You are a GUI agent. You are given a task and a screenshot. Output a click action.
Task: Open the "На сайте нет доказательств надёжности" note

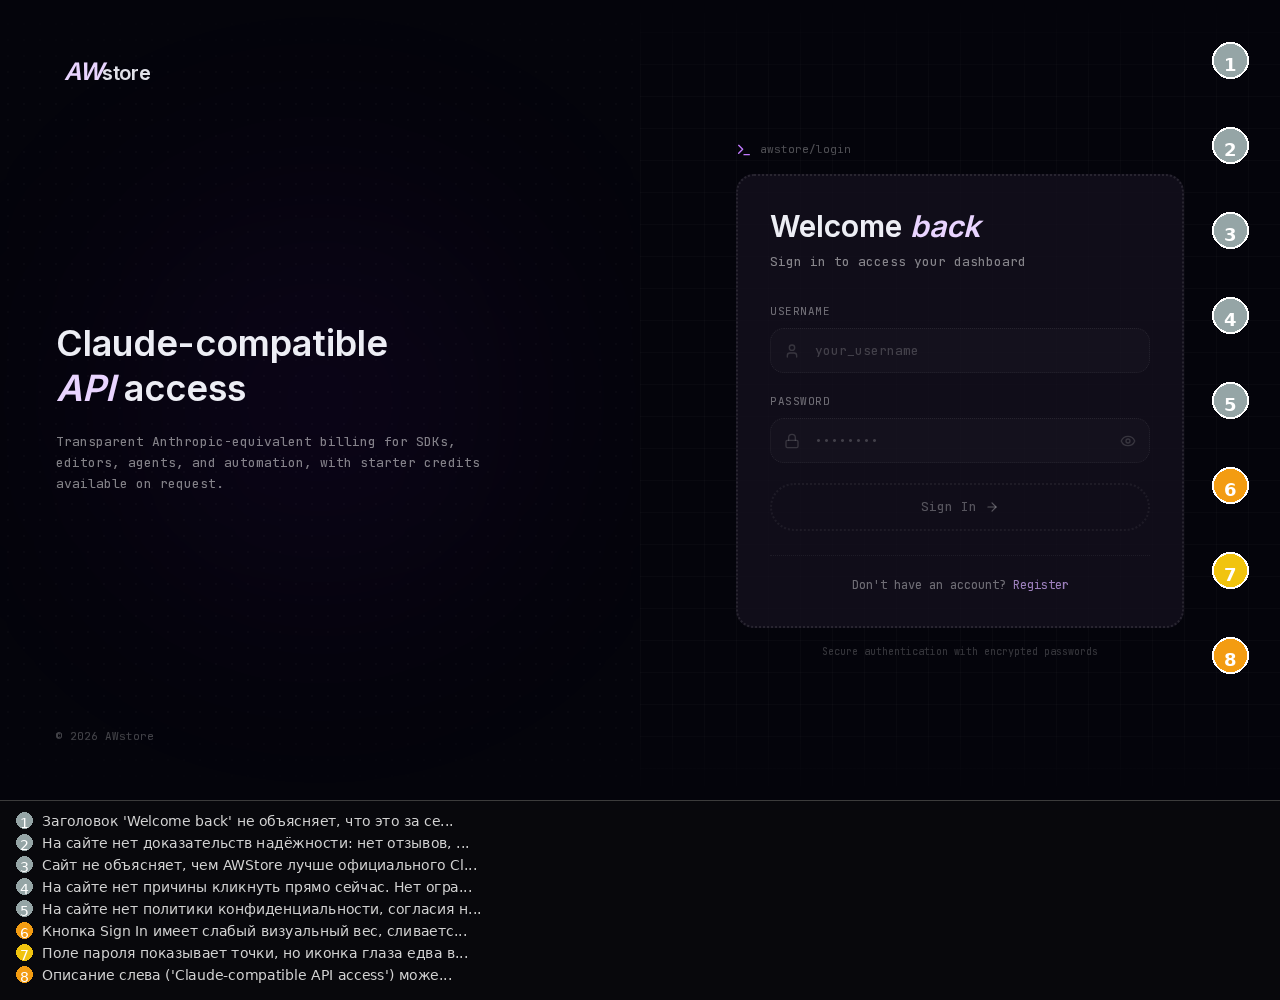pos(255,843)
